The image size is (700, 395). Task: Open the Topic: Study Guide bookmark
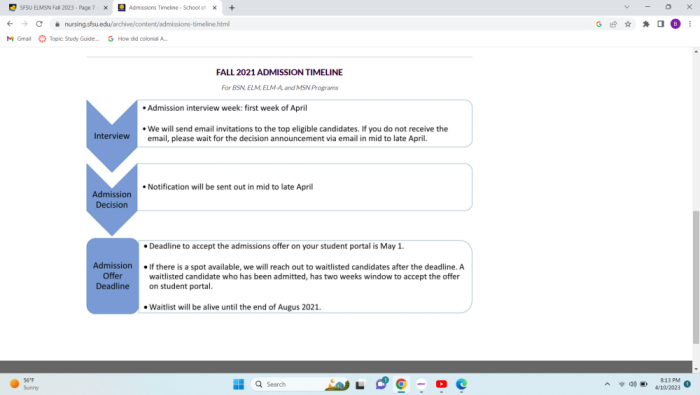pos(69,39)
